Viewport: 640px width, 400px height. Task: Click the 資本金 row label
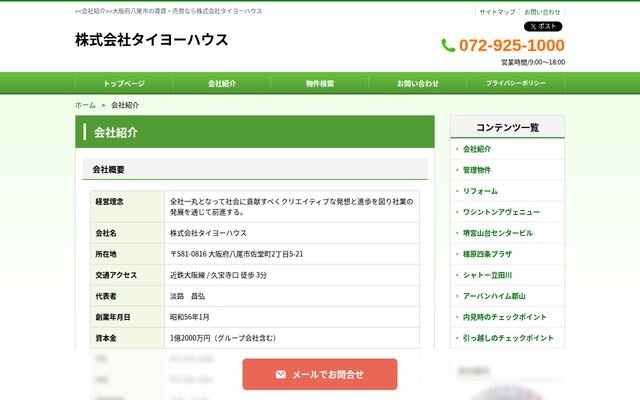click(106, 338)
